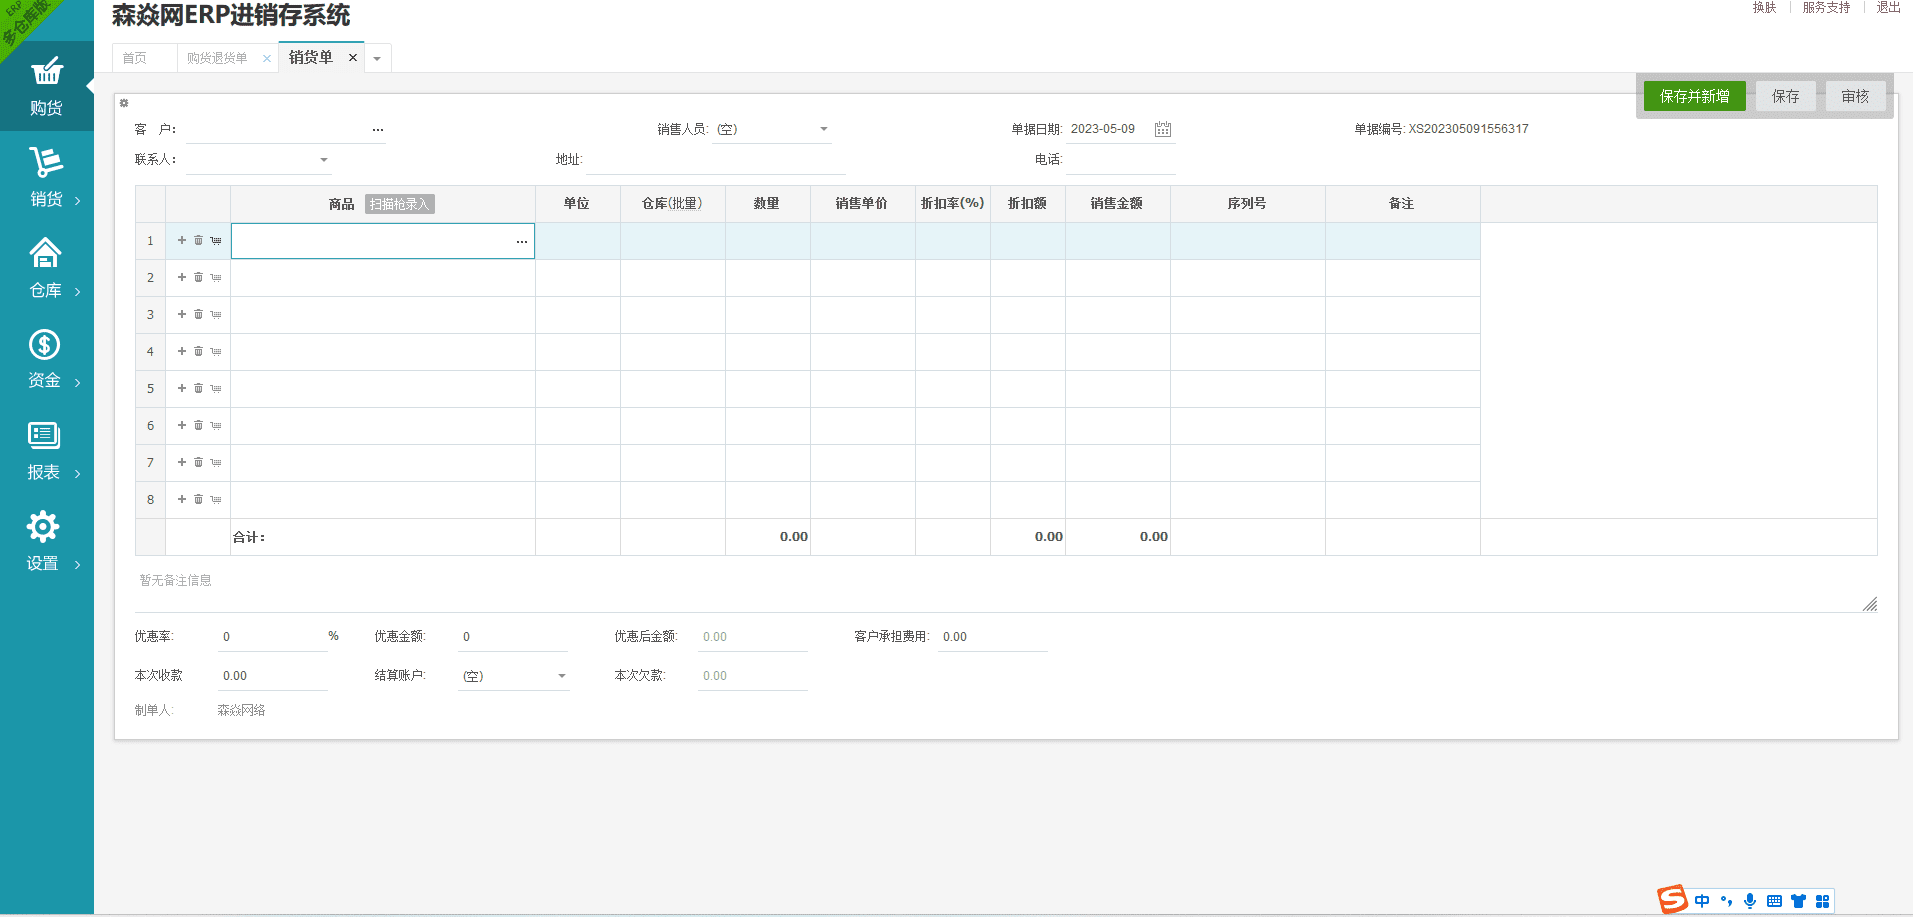Expand the 销售人员 dropdown

(824, 129)
